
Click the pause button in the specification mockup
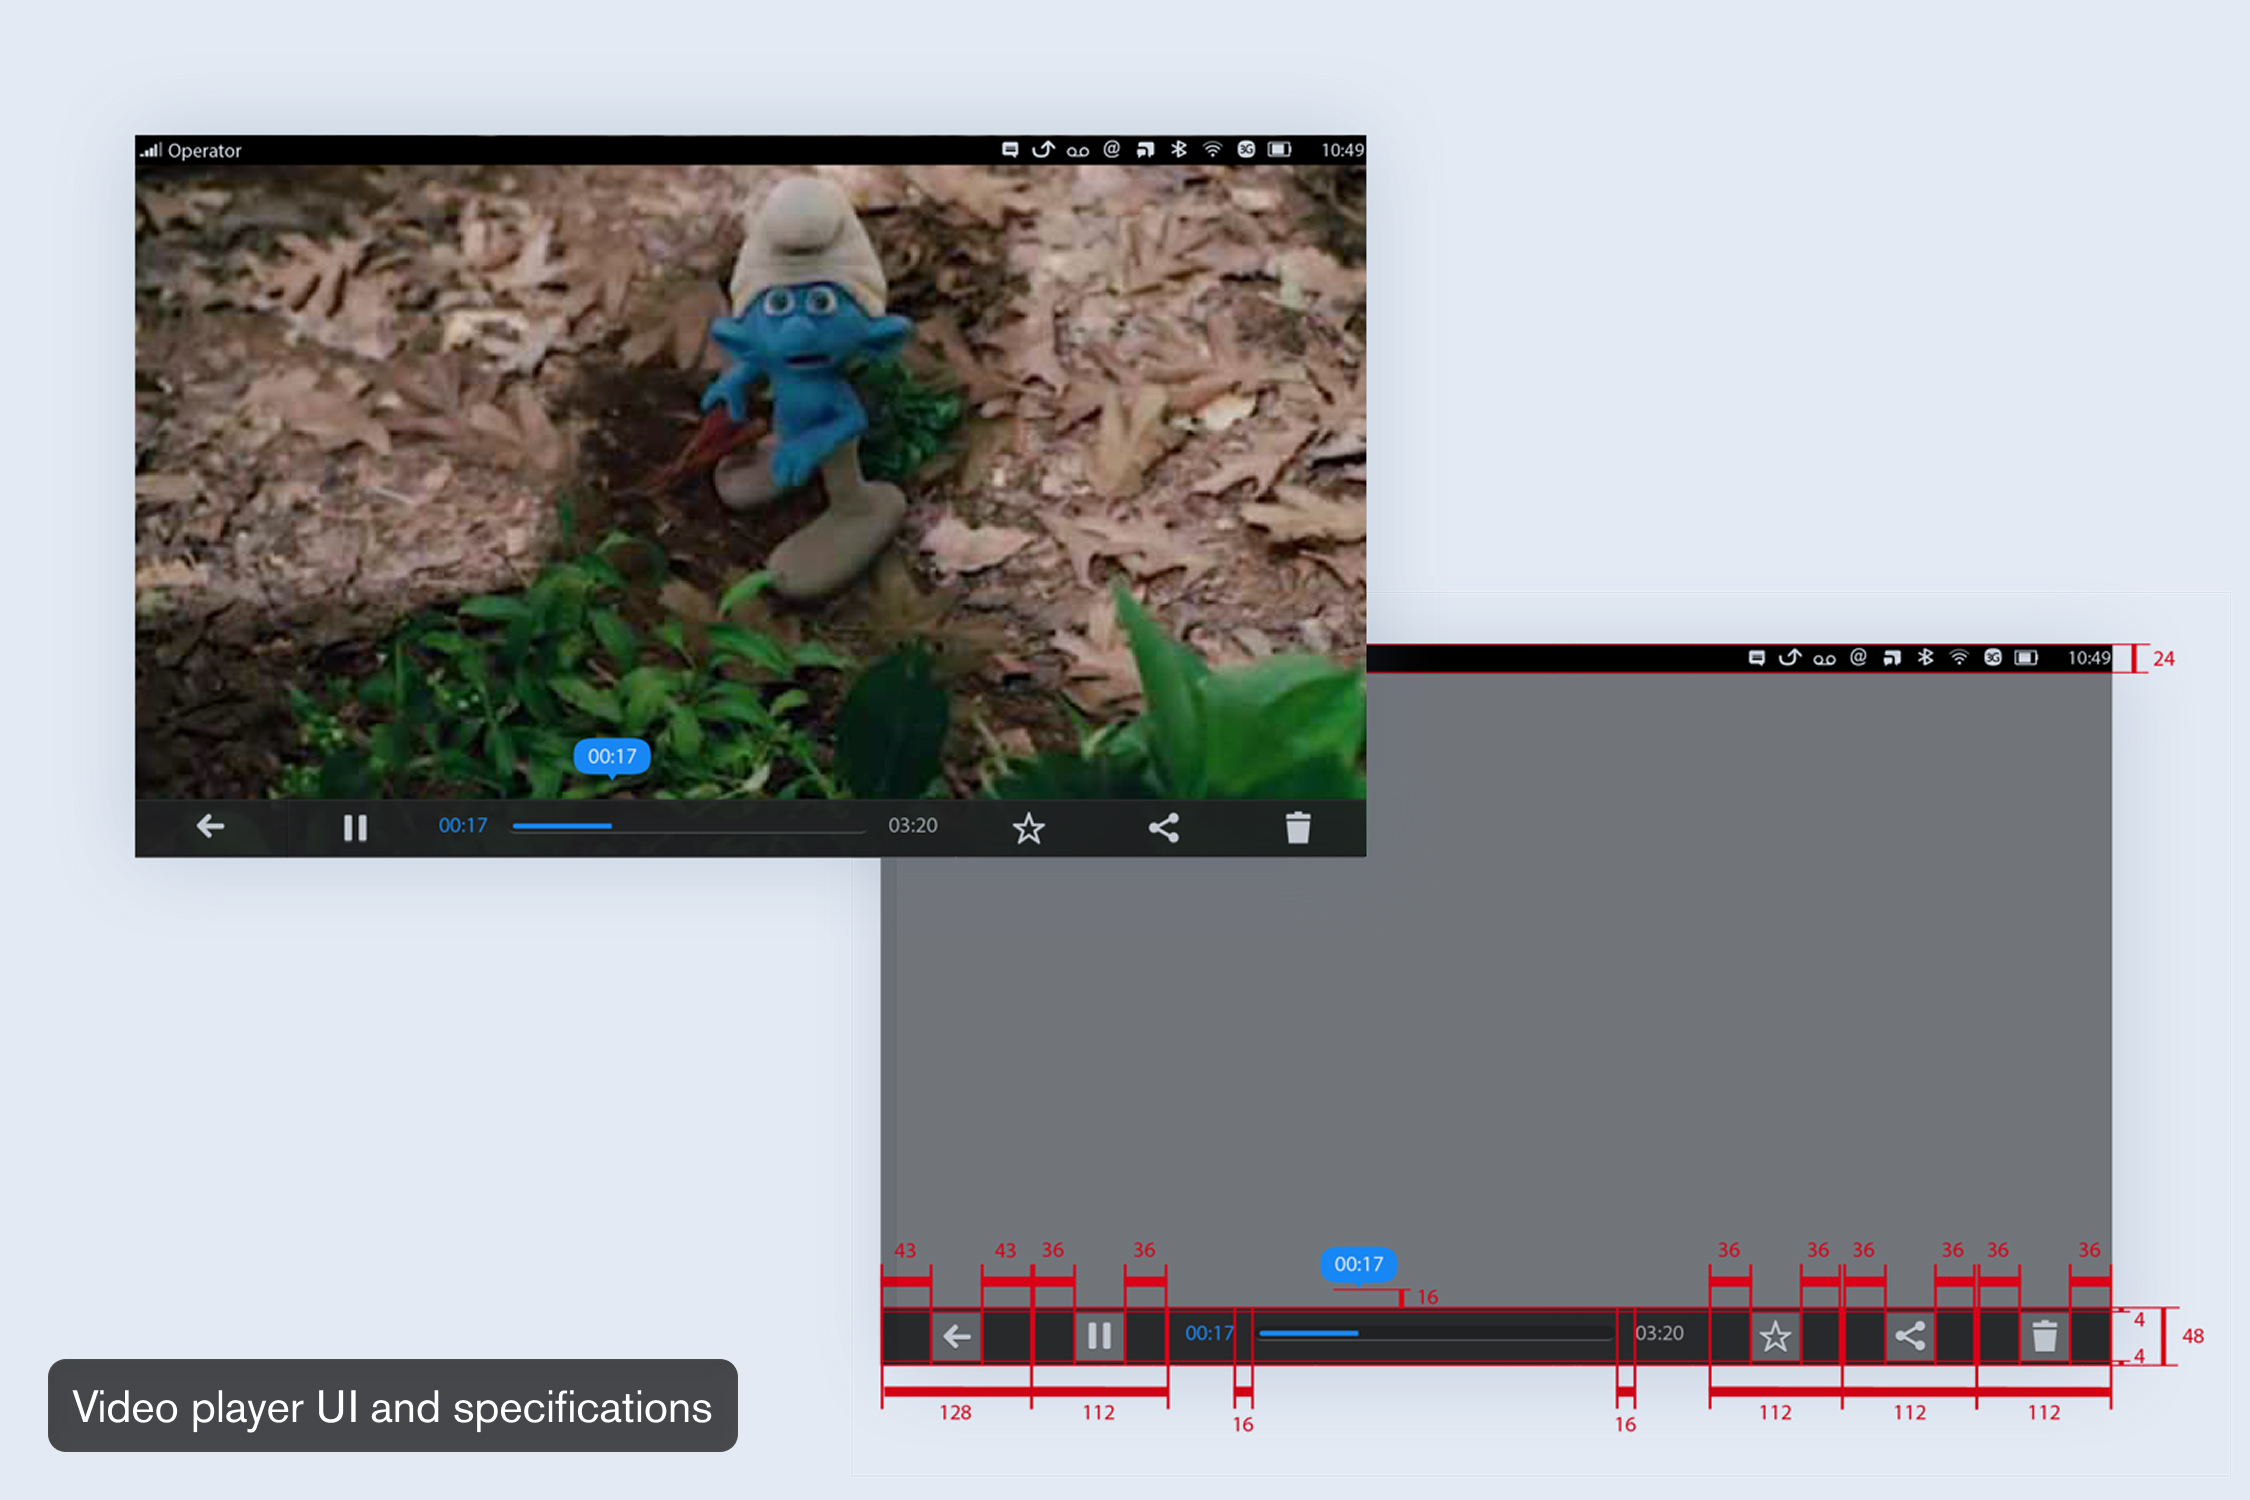pos(1100,1336)
